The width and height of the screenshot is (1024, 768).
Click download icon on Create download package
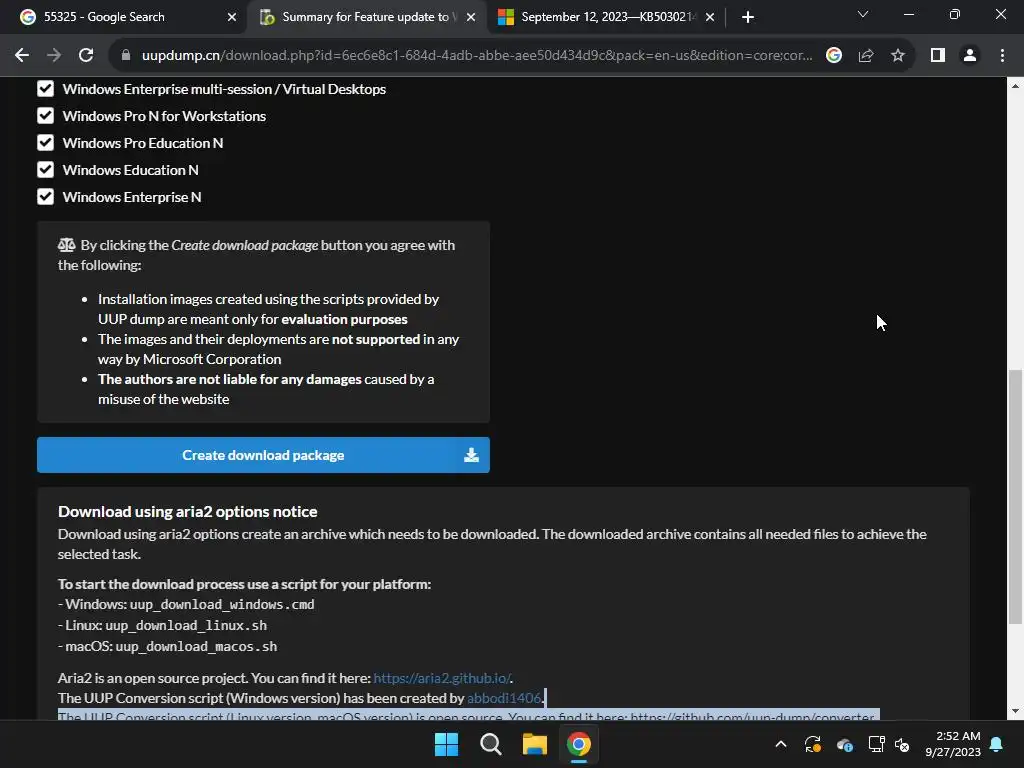pos(471,455)
